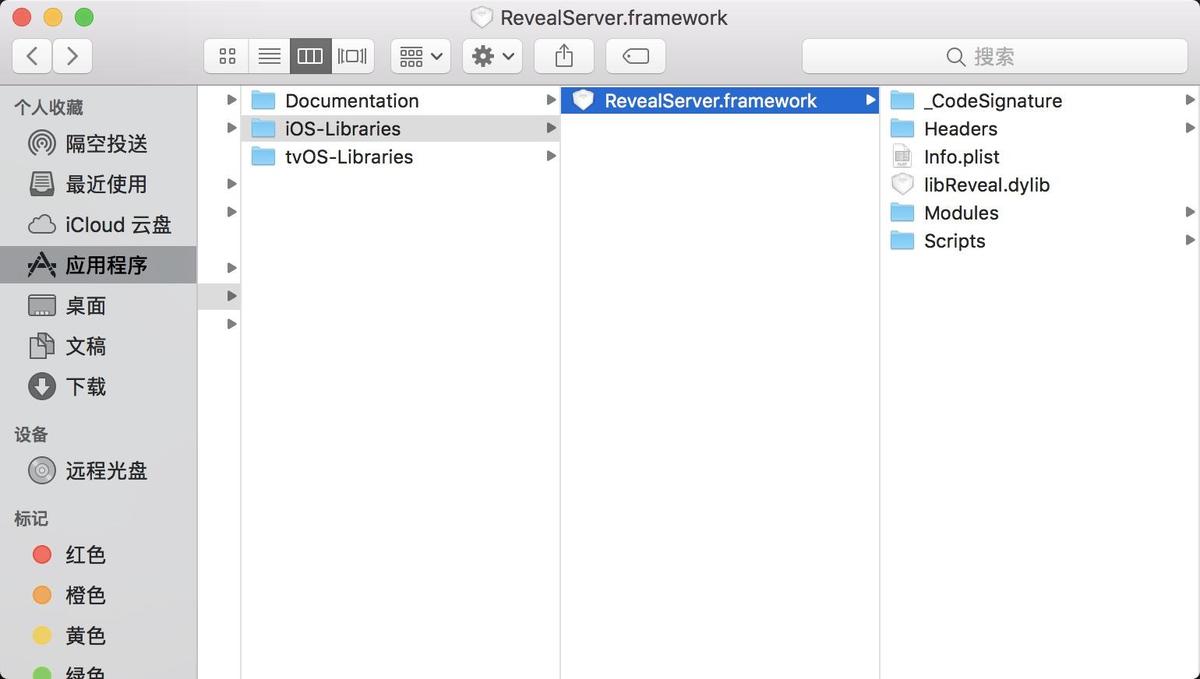Click the 个人收藏 sidebar heading

[x=48, y=108]
